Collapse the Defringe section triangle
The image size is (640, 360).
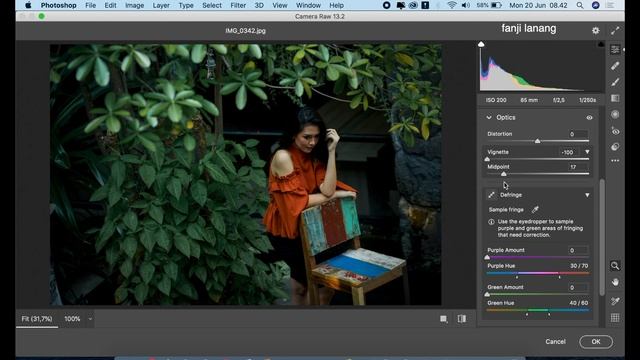click(x=587, y=195)
